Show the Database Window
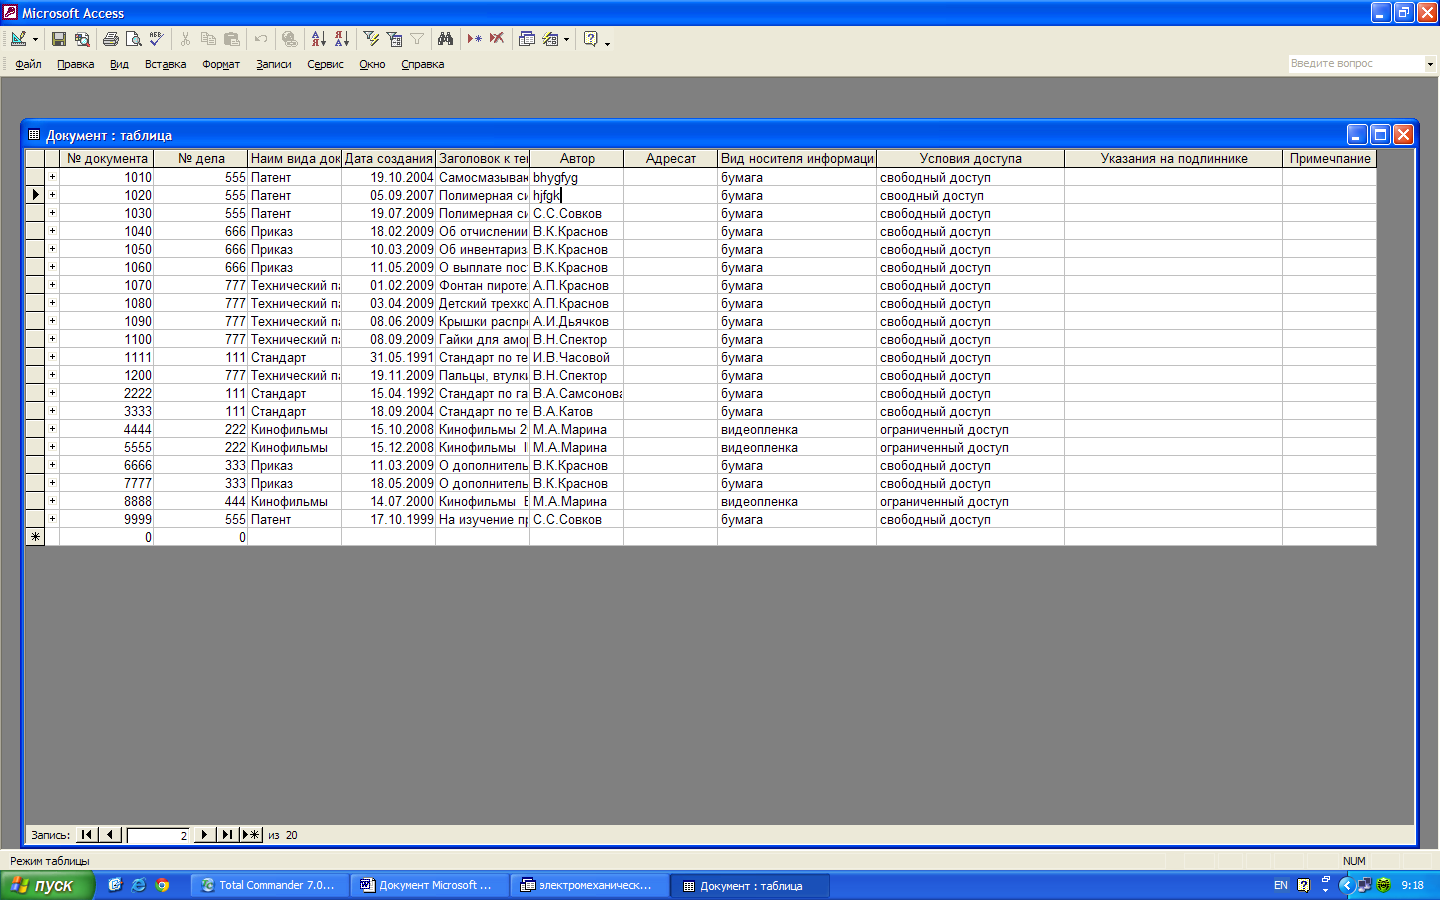Image resolution: width=1440 pixels, height=900 pixels. click(527, 39)
